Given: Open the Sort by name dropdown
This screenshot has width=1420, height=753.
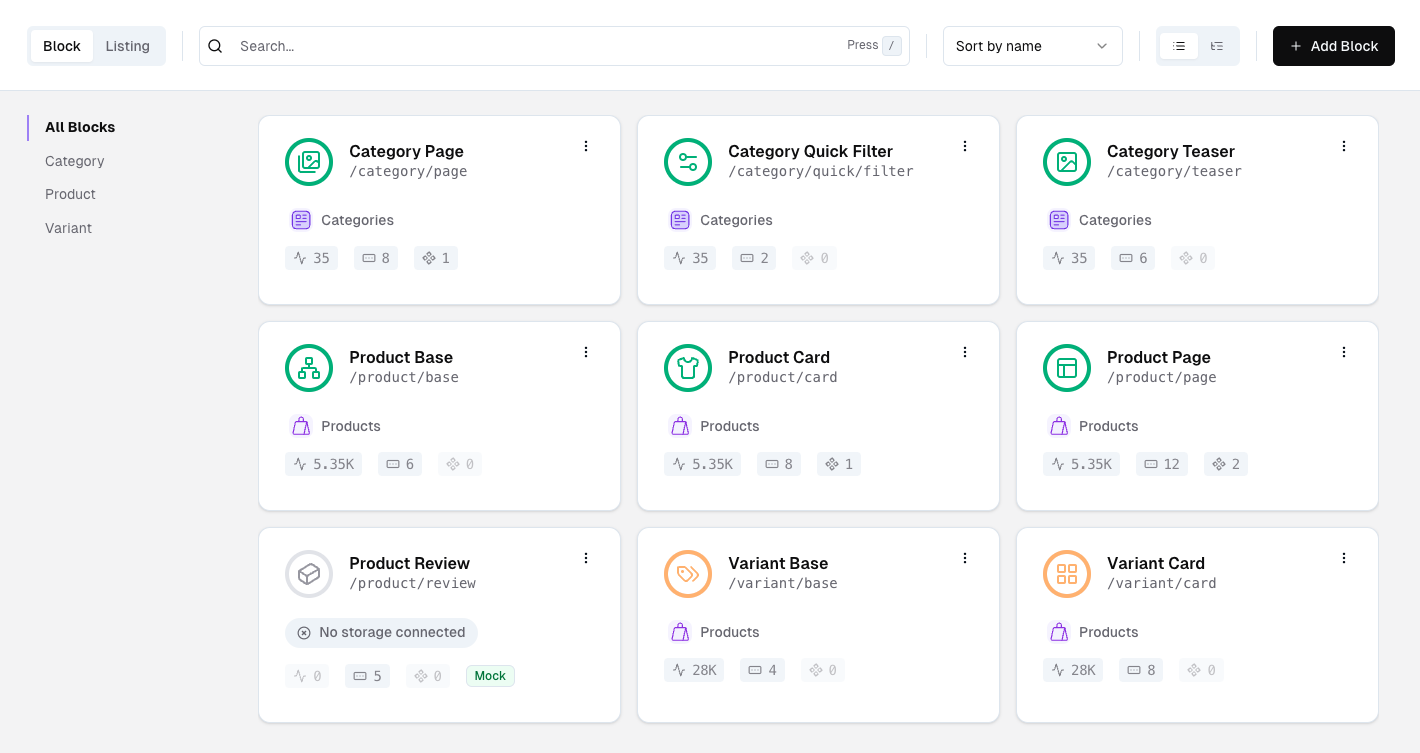Looking at the screenshot, I should pos(1032,45).
